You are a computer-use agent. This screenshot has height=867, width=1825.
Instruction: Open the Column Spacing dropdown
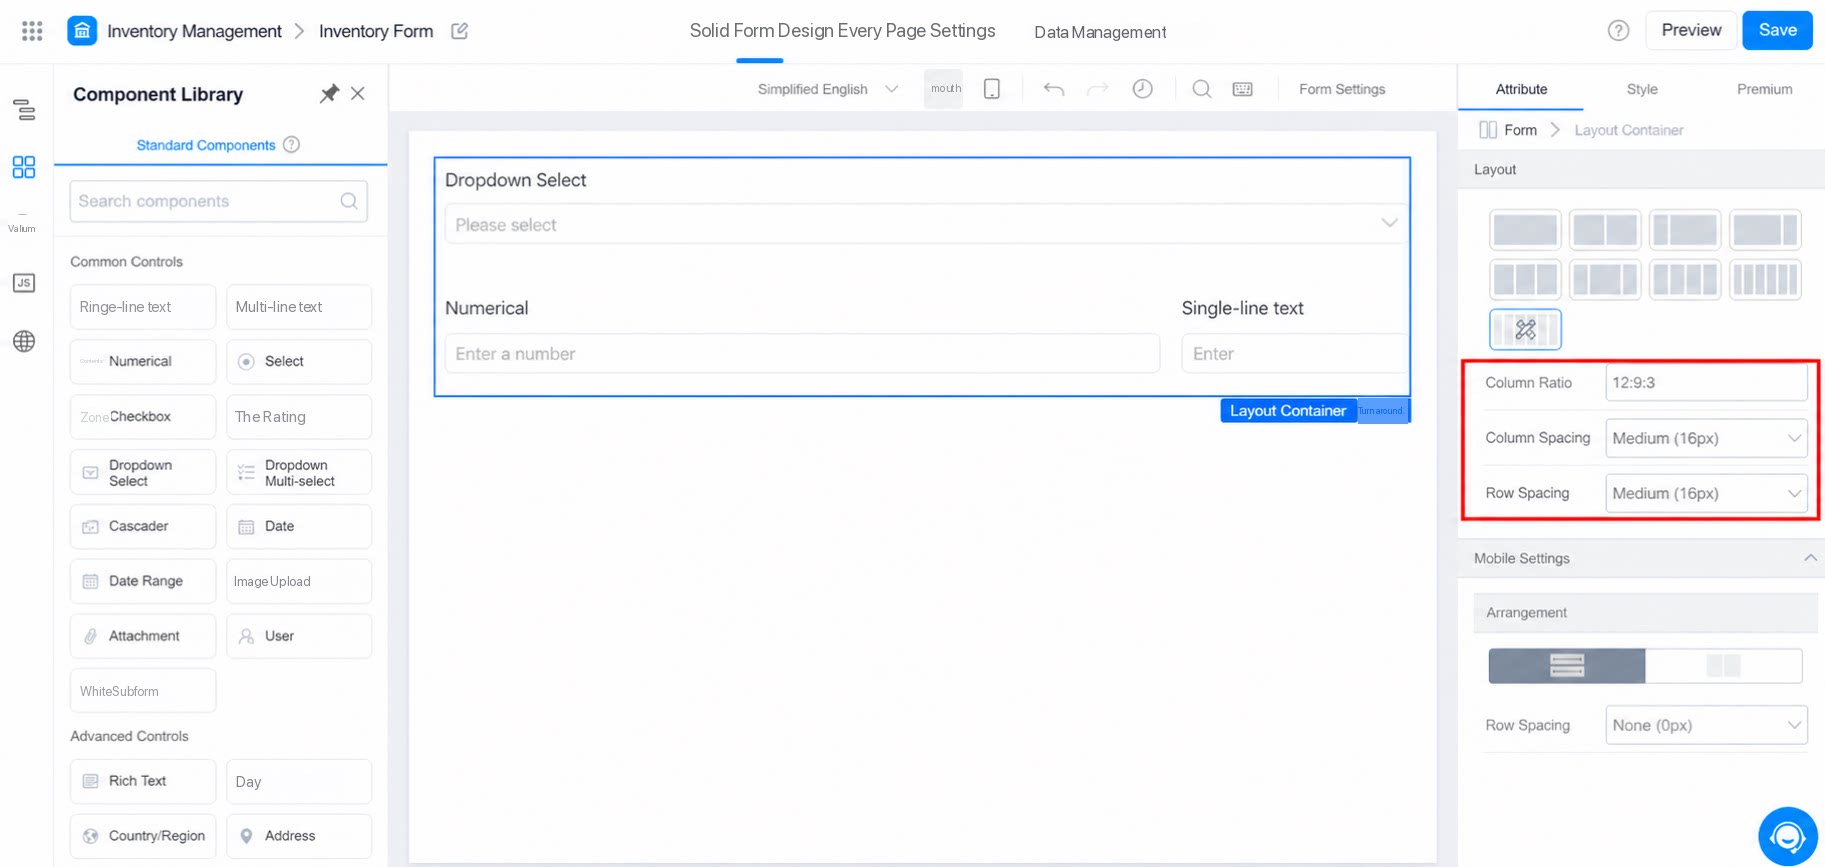point(1706,438)
